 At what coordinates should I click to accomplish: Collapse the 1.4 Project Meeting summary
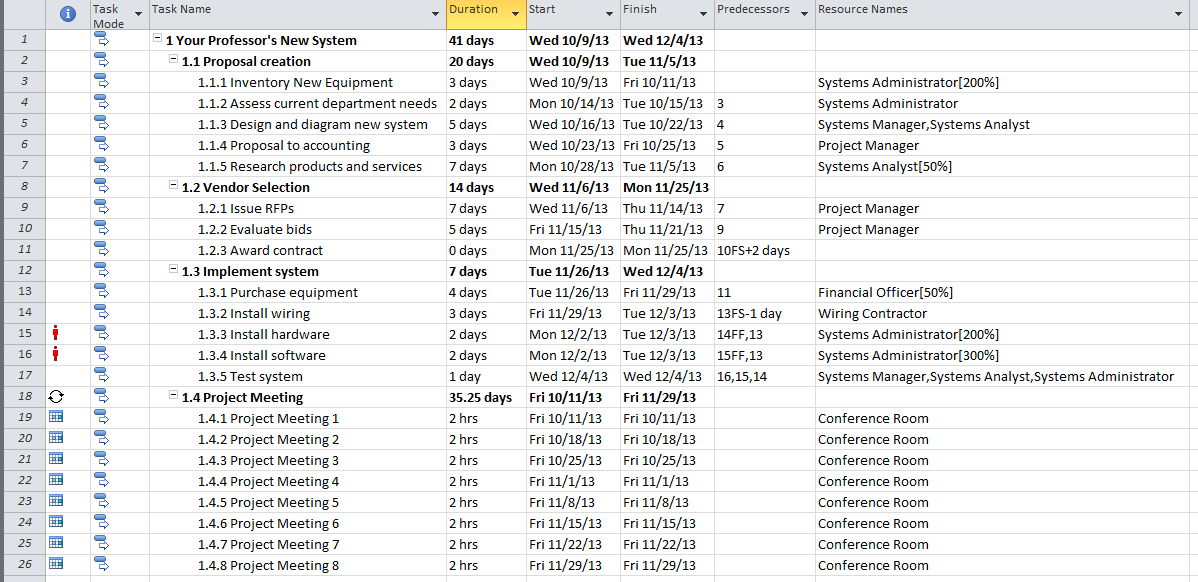(x=174, y=397)
